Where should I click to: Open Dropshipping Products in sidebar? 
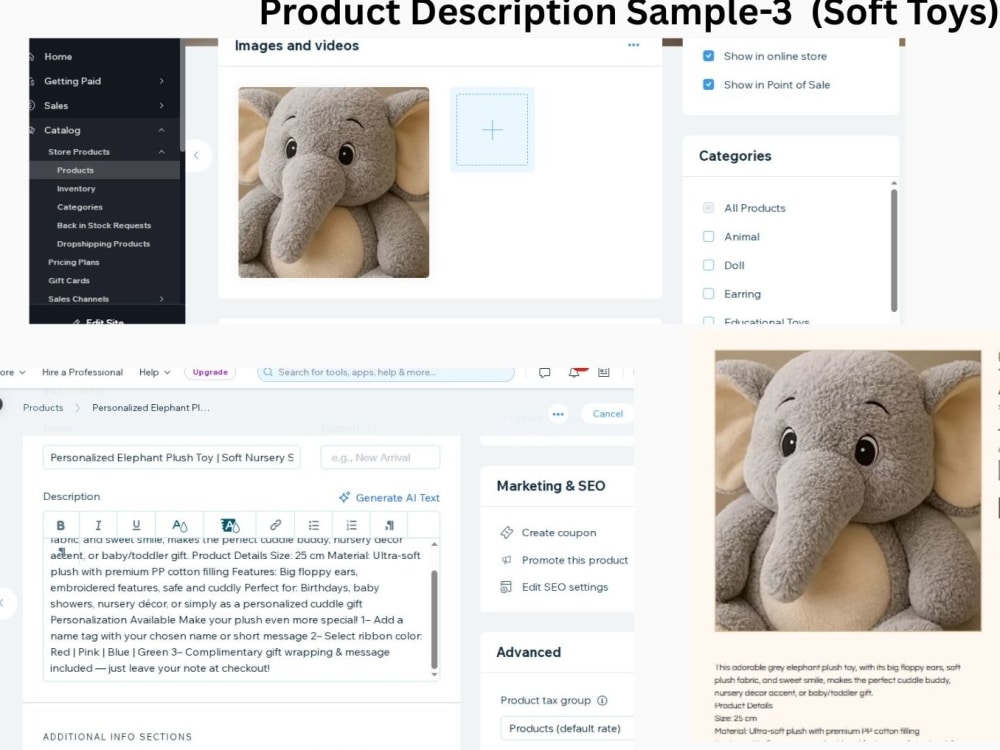tap(103, 244)
